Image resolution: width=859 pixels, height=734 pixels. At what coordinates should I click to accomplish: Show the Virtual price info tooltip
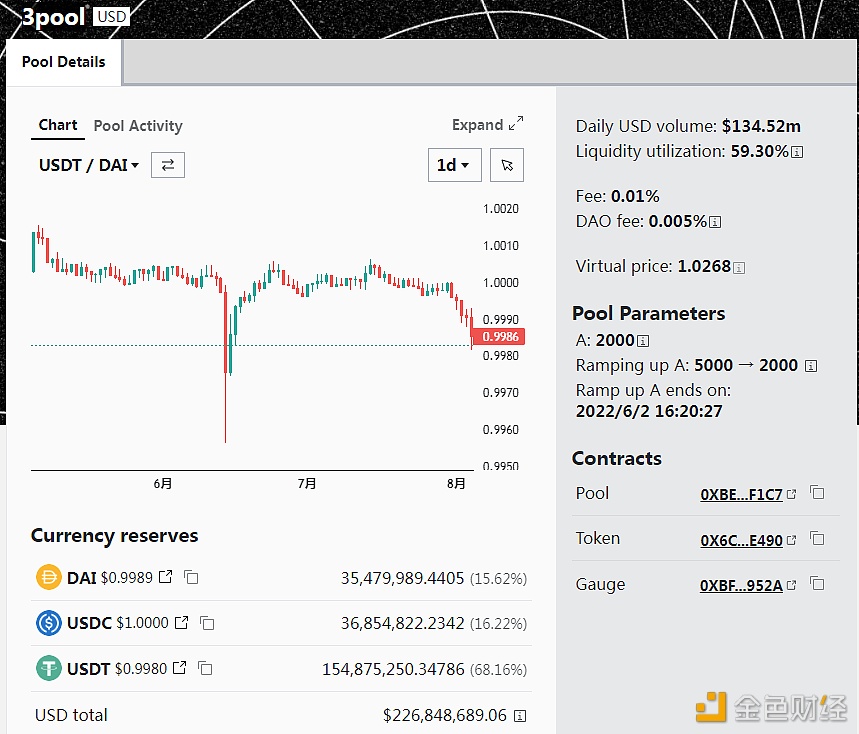(x=739, y=268)
